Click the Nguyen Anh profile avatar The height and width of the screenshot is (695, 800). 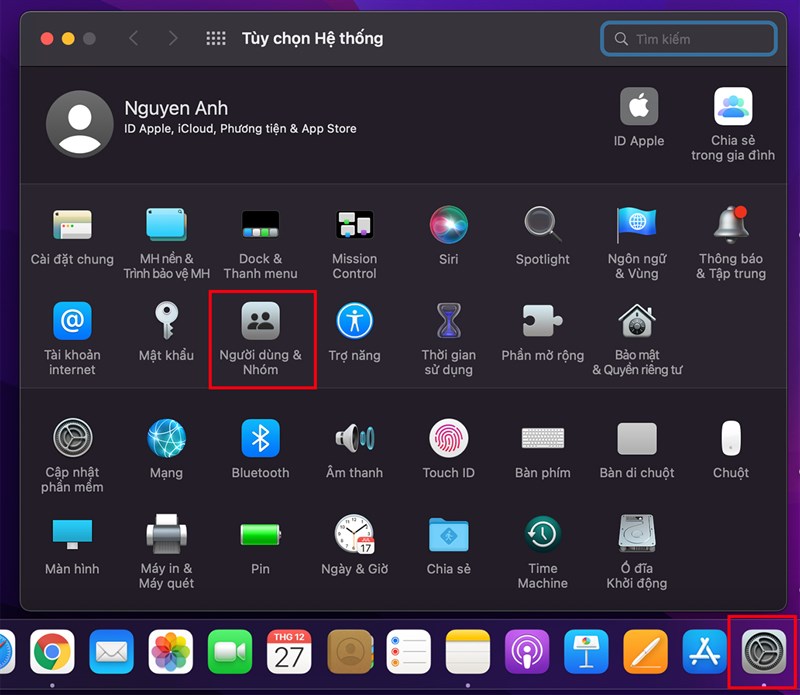point(79,124)
